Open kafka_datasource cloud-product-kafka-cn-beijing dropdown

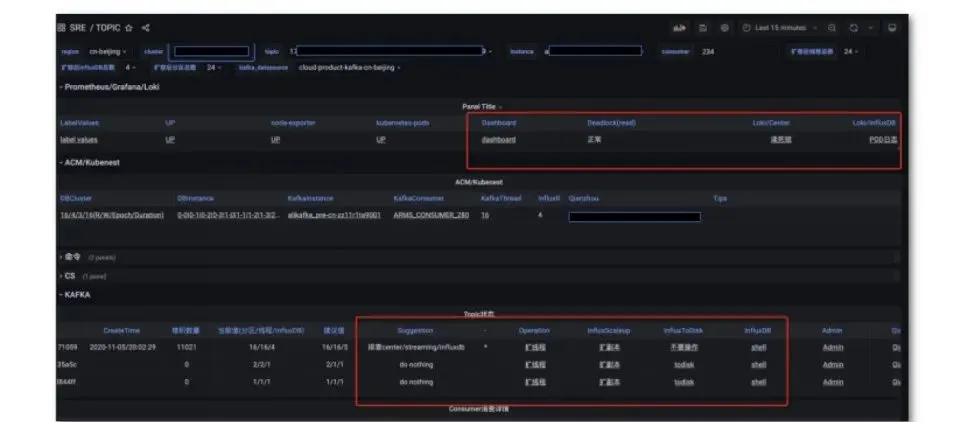tap(350, 67)
